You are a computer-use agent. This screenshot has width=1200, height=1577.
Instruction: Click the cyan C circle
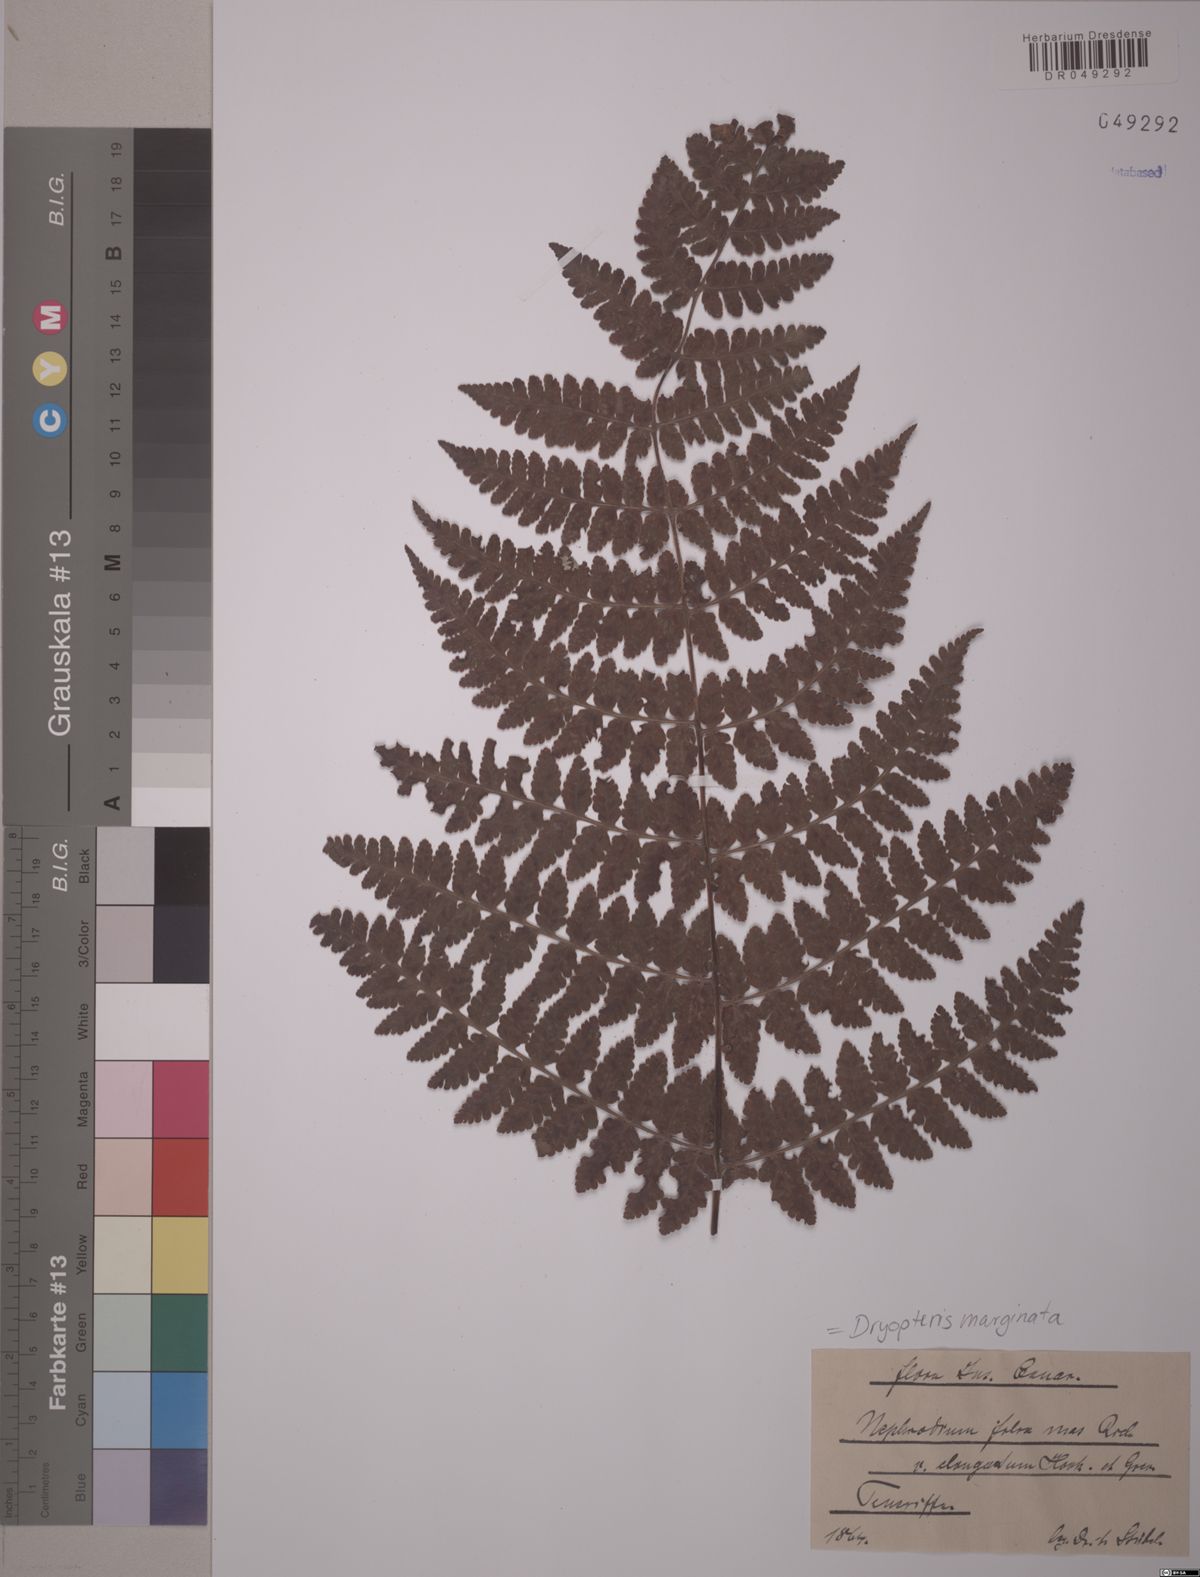pyautogui.click(x=50, y=423)
